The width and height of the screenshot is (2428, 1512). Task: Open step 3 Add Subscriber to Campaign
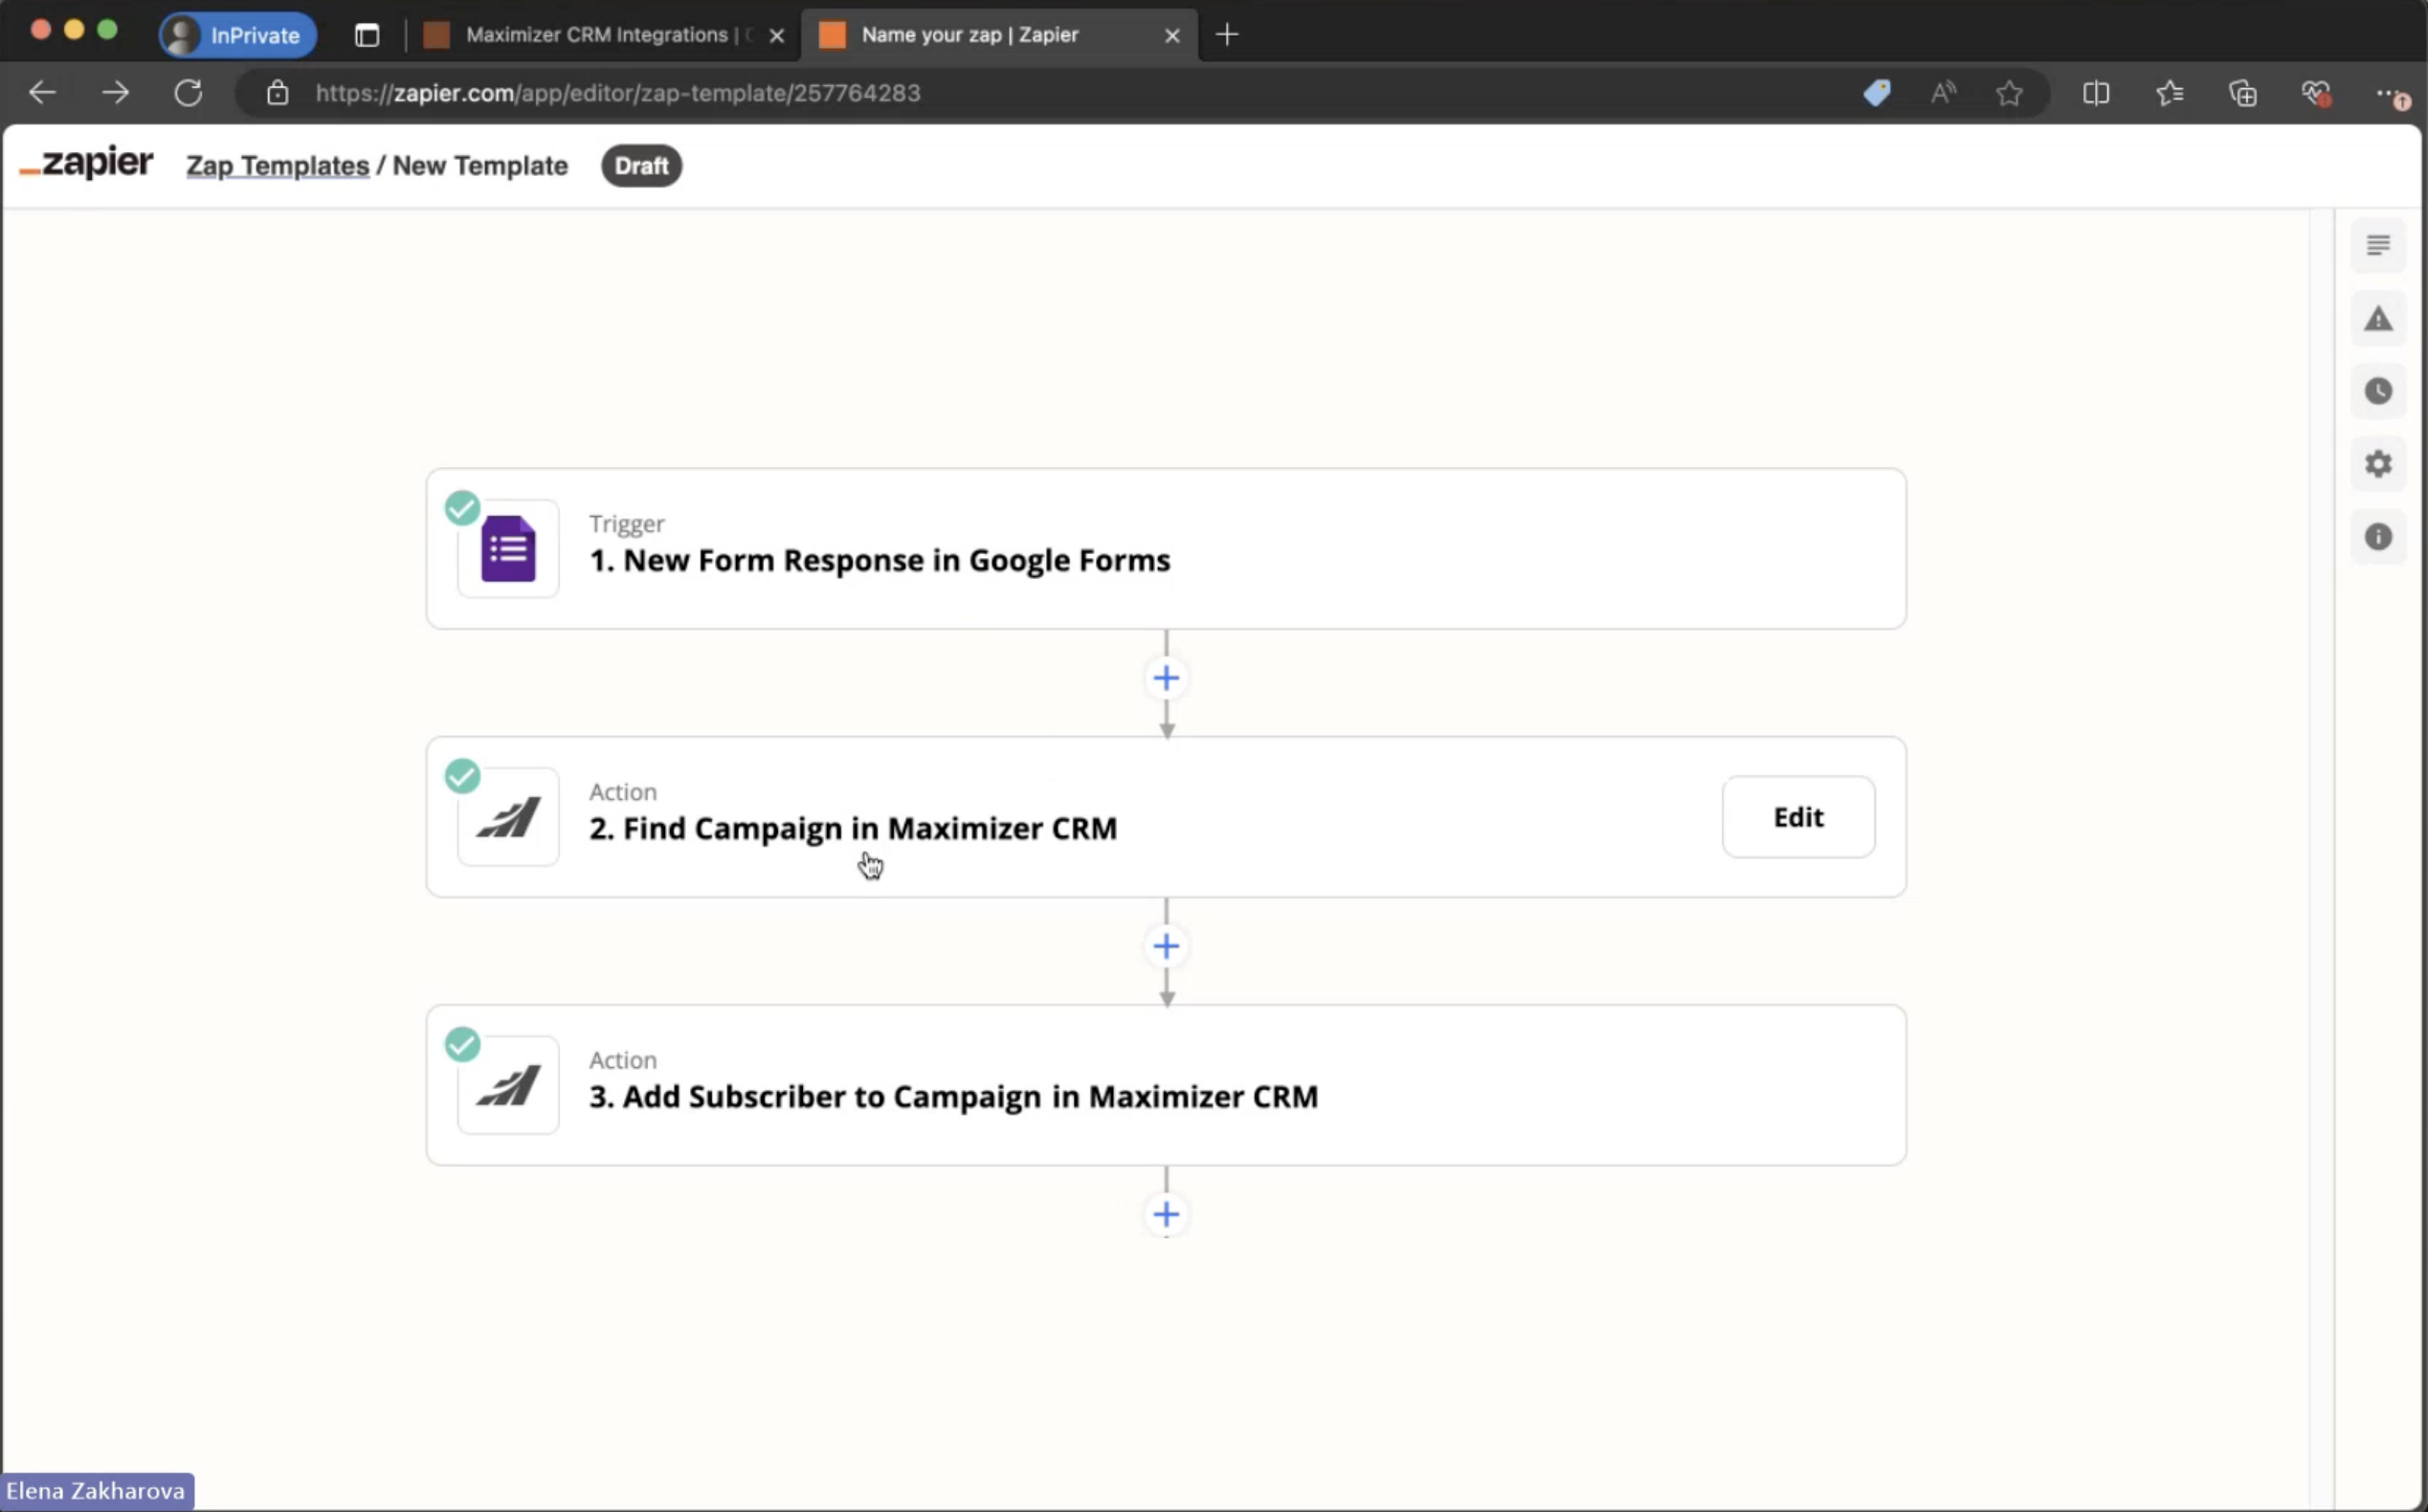point(1166,1085)
